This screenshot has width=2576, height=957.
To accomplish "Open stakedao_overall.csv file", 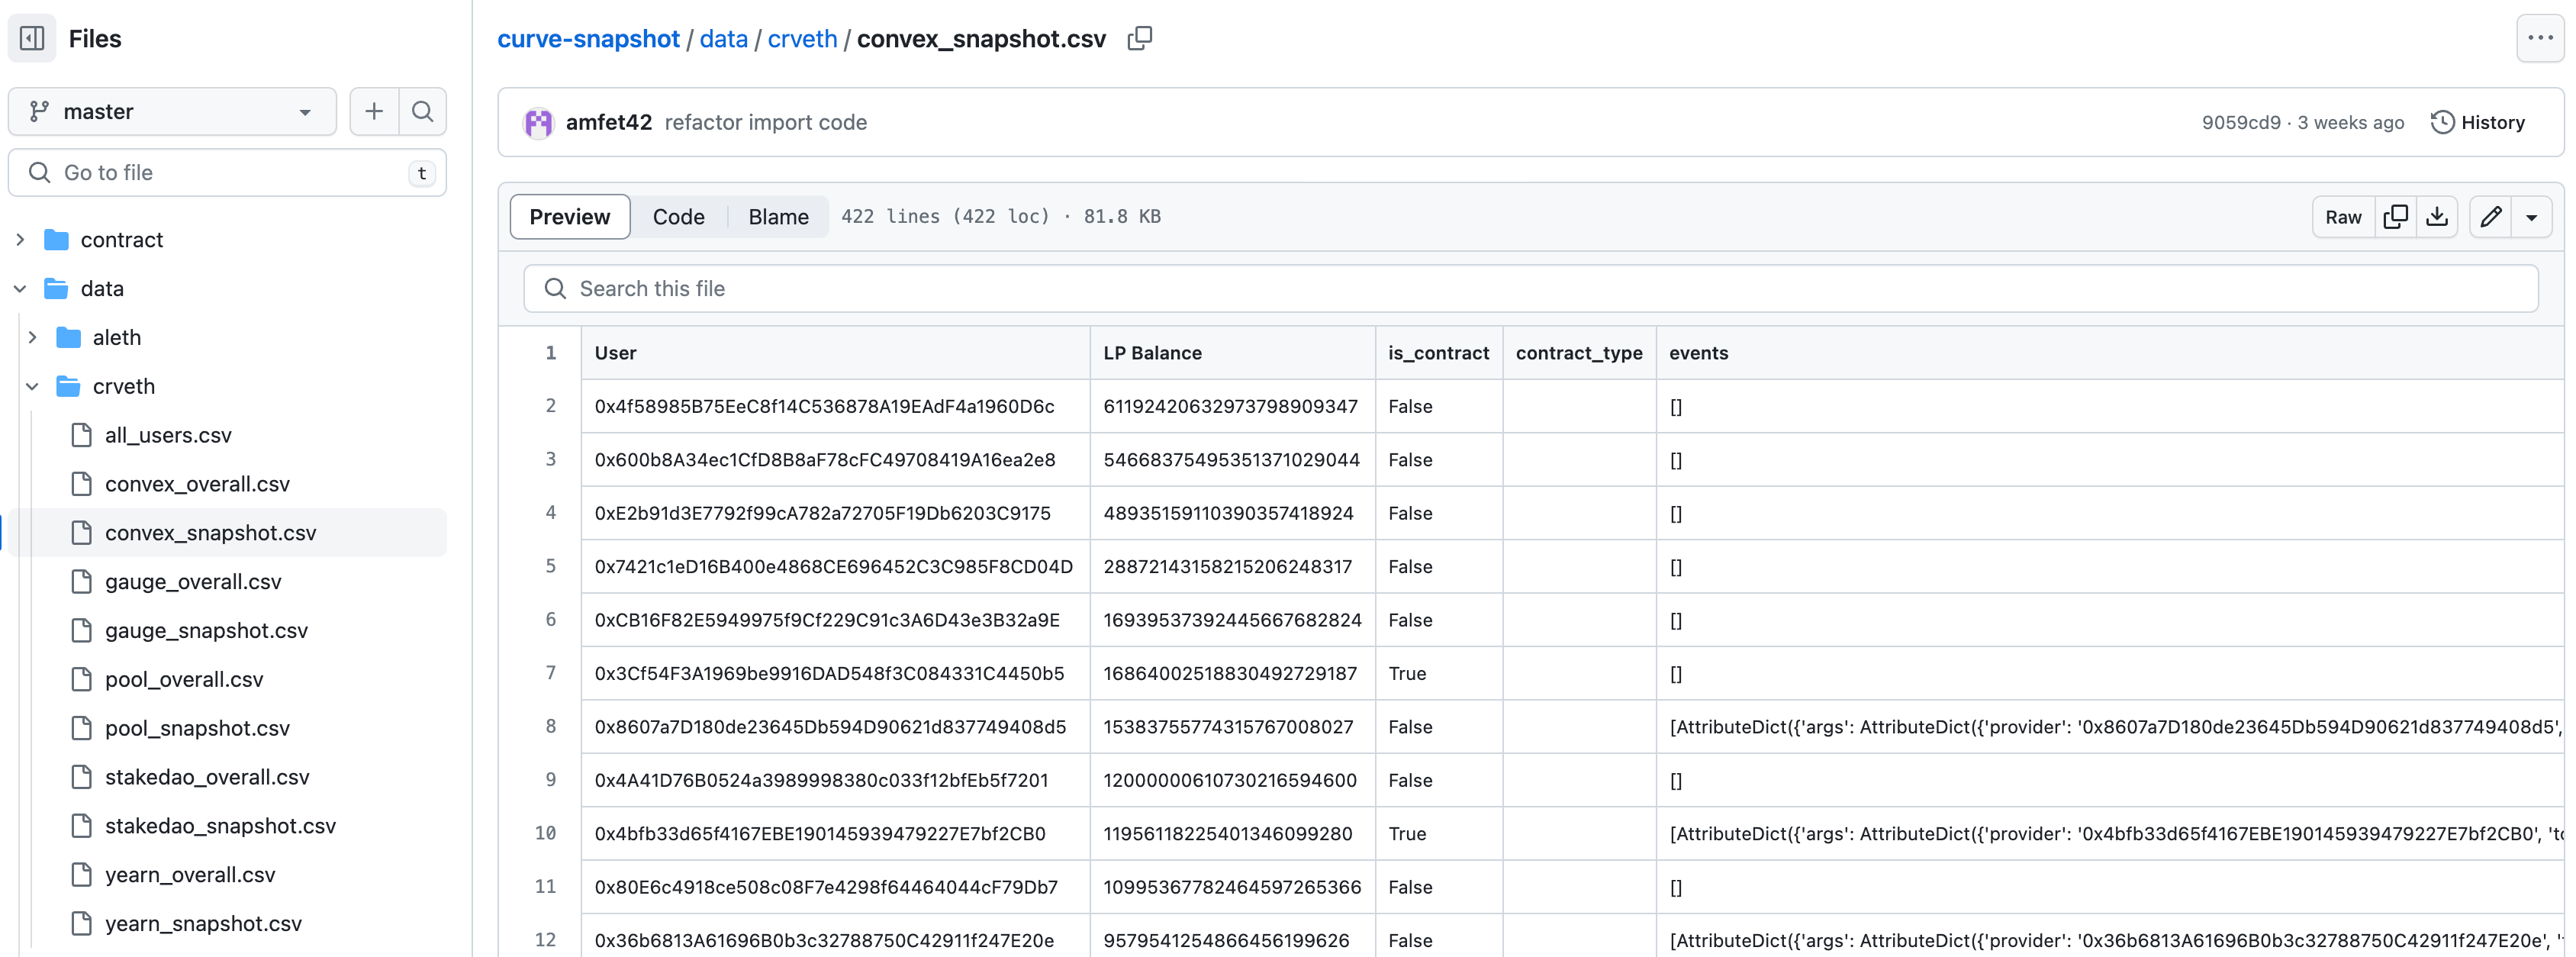I will coord(207,777).
